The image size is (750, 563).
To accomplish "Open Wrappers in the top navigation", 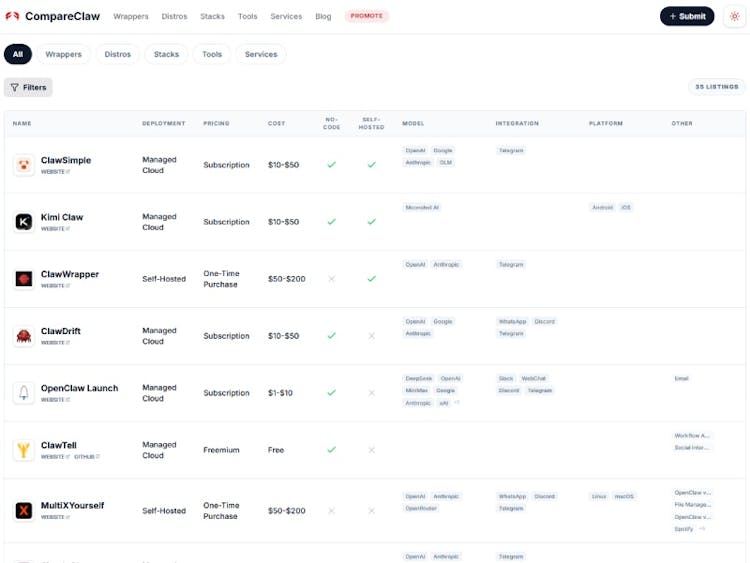I will tap(131, 16).
